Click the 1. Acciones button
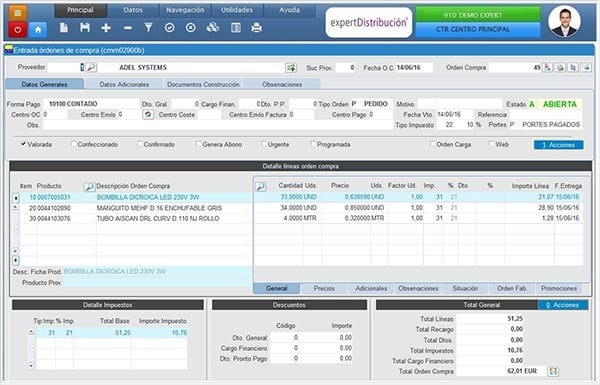Screen dimensions: 600x385 (x=559, y=145)
